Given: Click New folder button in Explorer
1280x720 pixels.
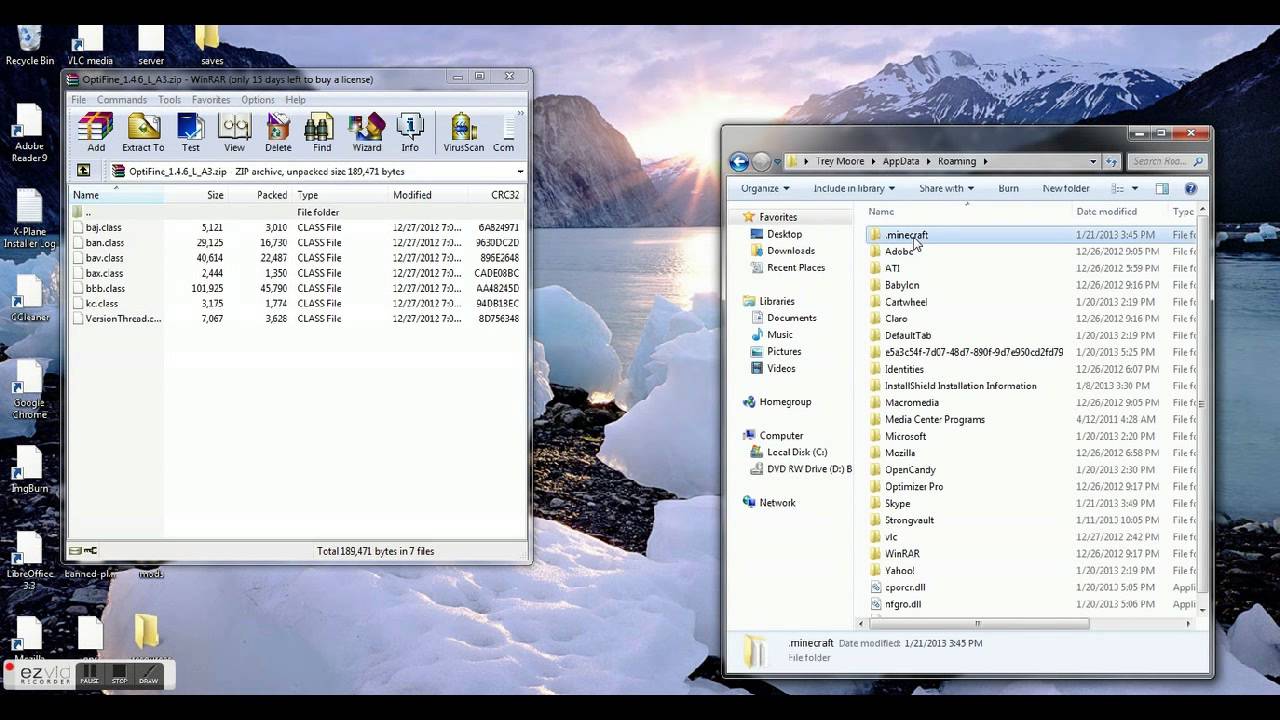Looking at the screenshot, I should click(x=1066, y=188).
